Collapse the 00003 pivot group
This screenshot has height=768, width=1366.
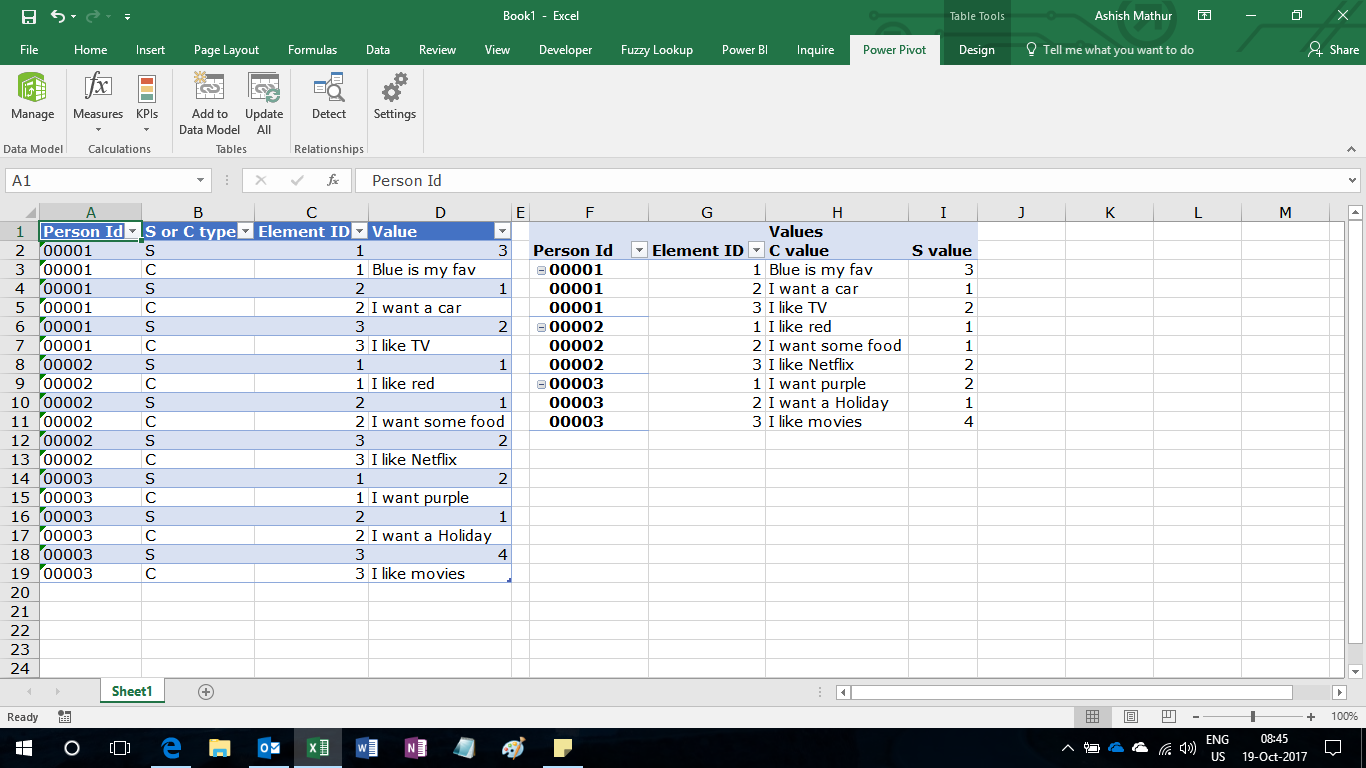click(x=541, y=384)
